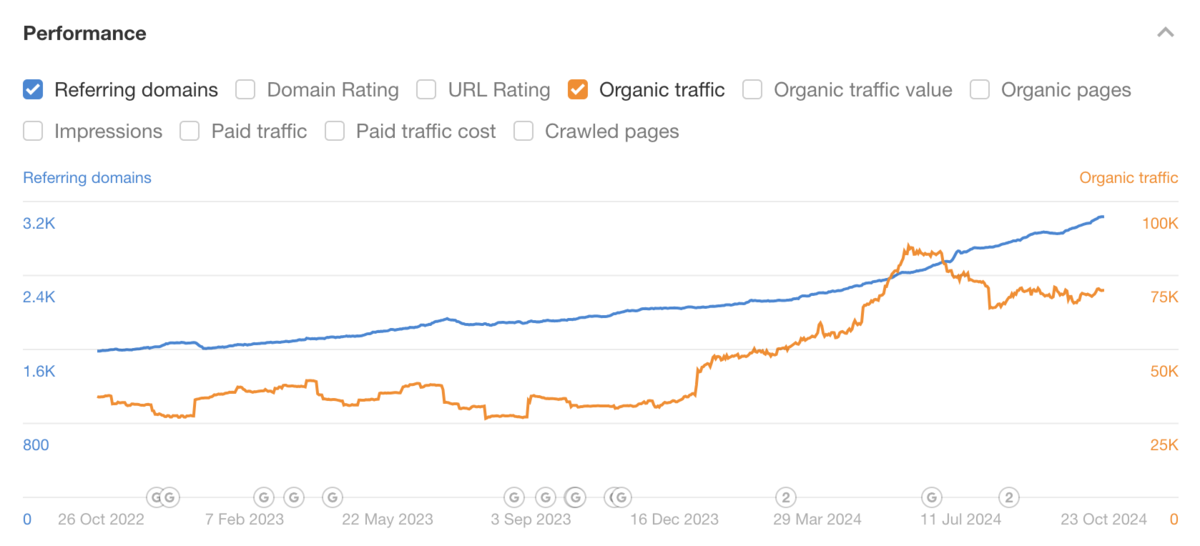
Task: Enable the Domain Rating checkbox
Action: (x=246, y=90)
